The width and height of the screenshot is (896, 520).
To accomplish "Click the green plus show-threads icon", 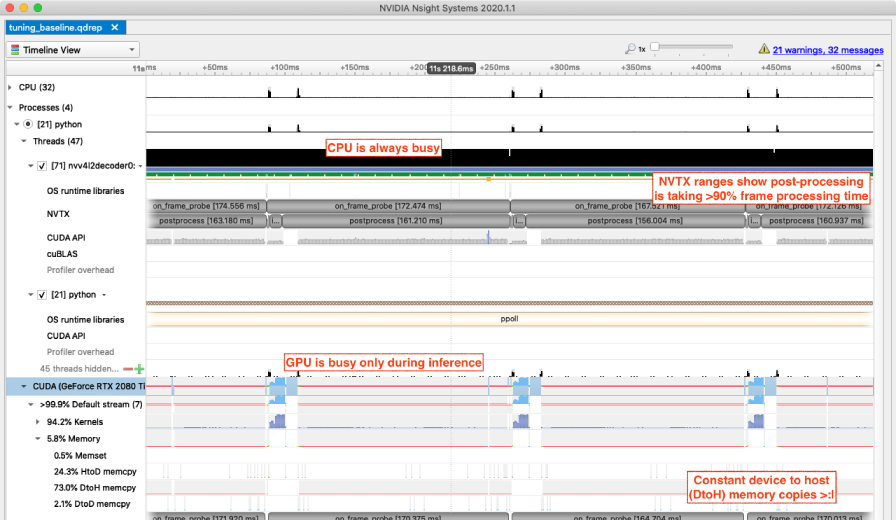I will click(139, 369).
